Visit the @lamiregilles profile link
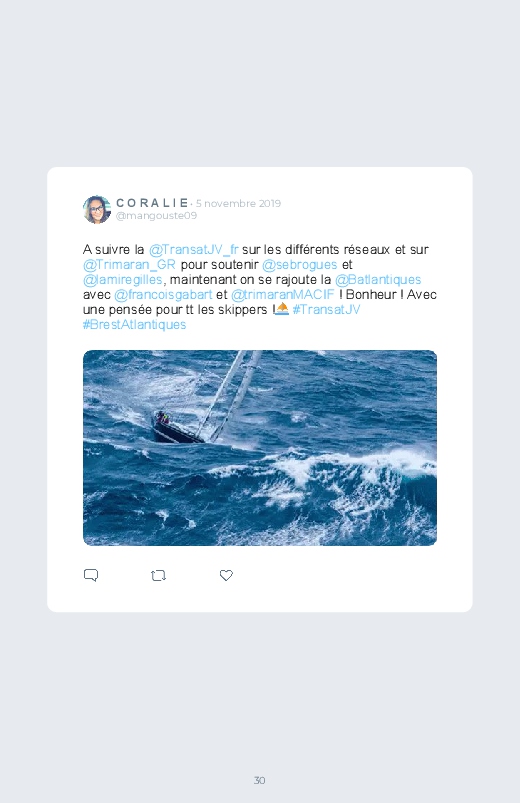Screen dimensions: 520x803 [x=123, y=280]
